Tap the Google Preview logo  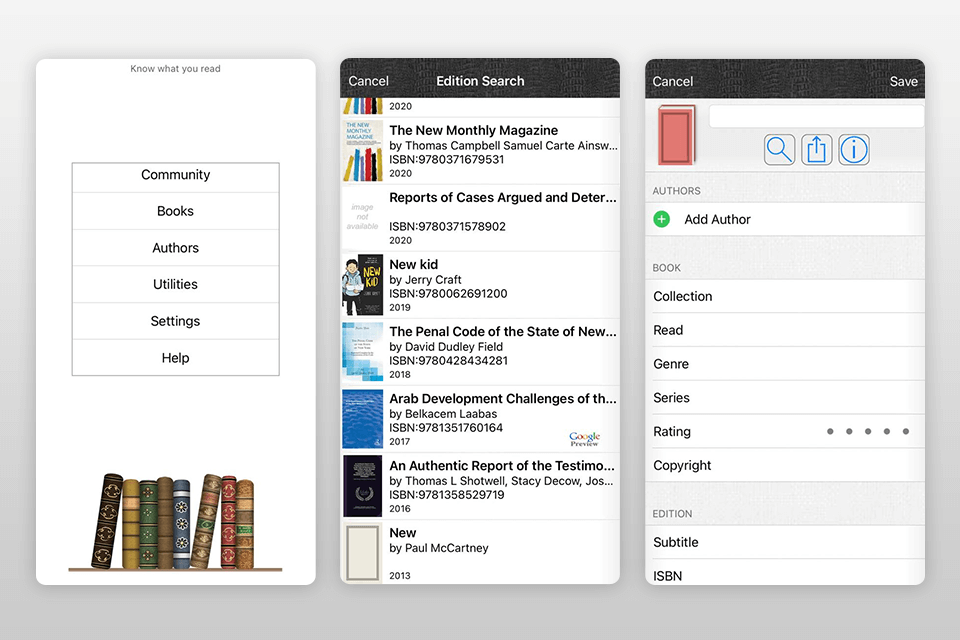tap(584, 439)
